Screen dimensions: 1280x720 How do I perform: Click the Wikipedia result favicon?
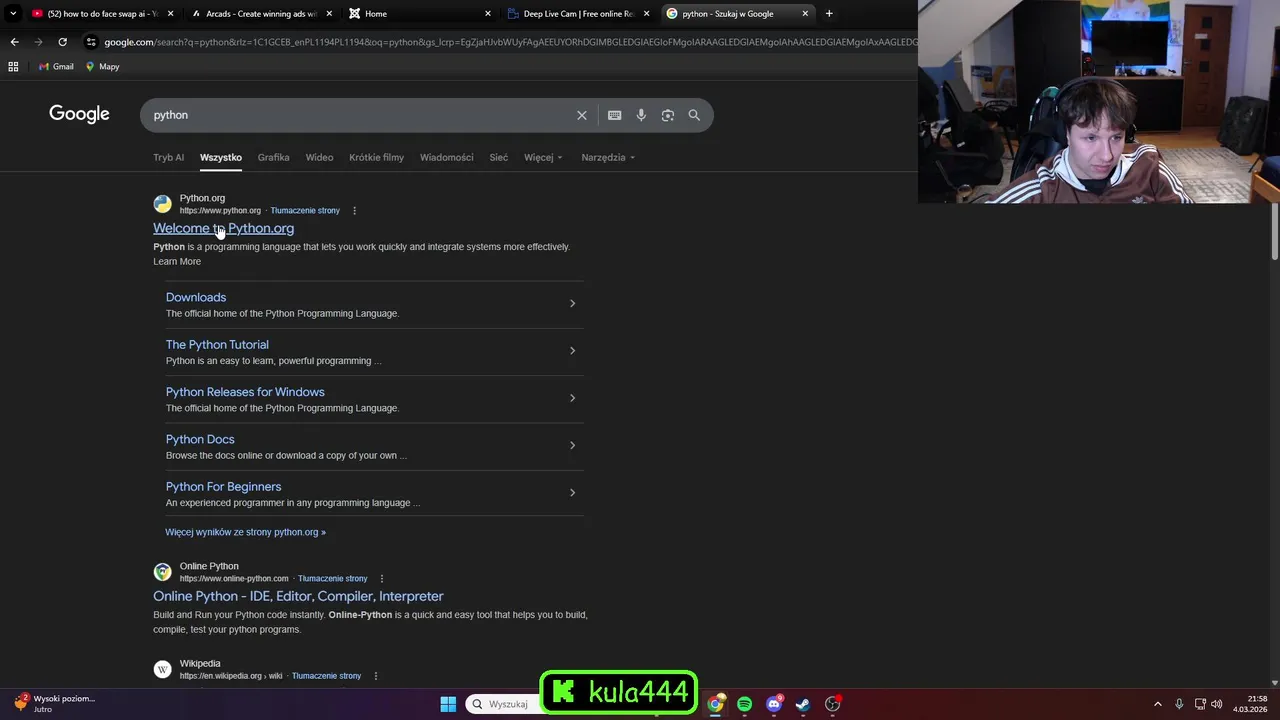[162, 669]
